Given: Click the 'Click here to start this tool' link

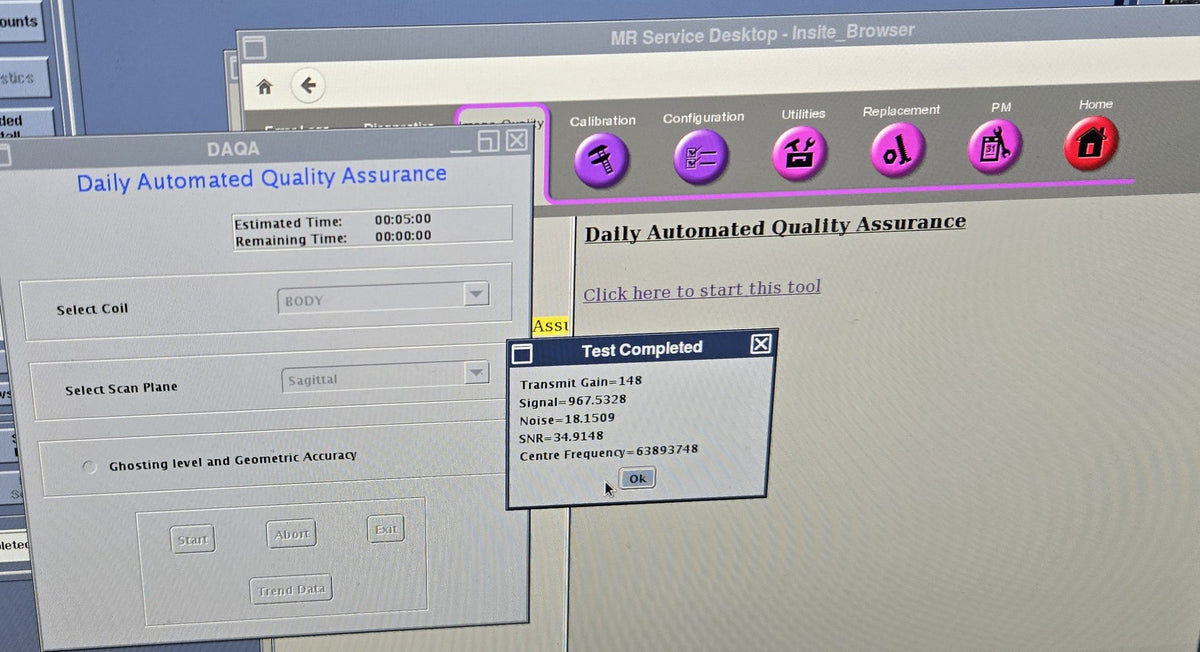Looking at the screenshot, I should pyautogui.click(x=702, y=290).
